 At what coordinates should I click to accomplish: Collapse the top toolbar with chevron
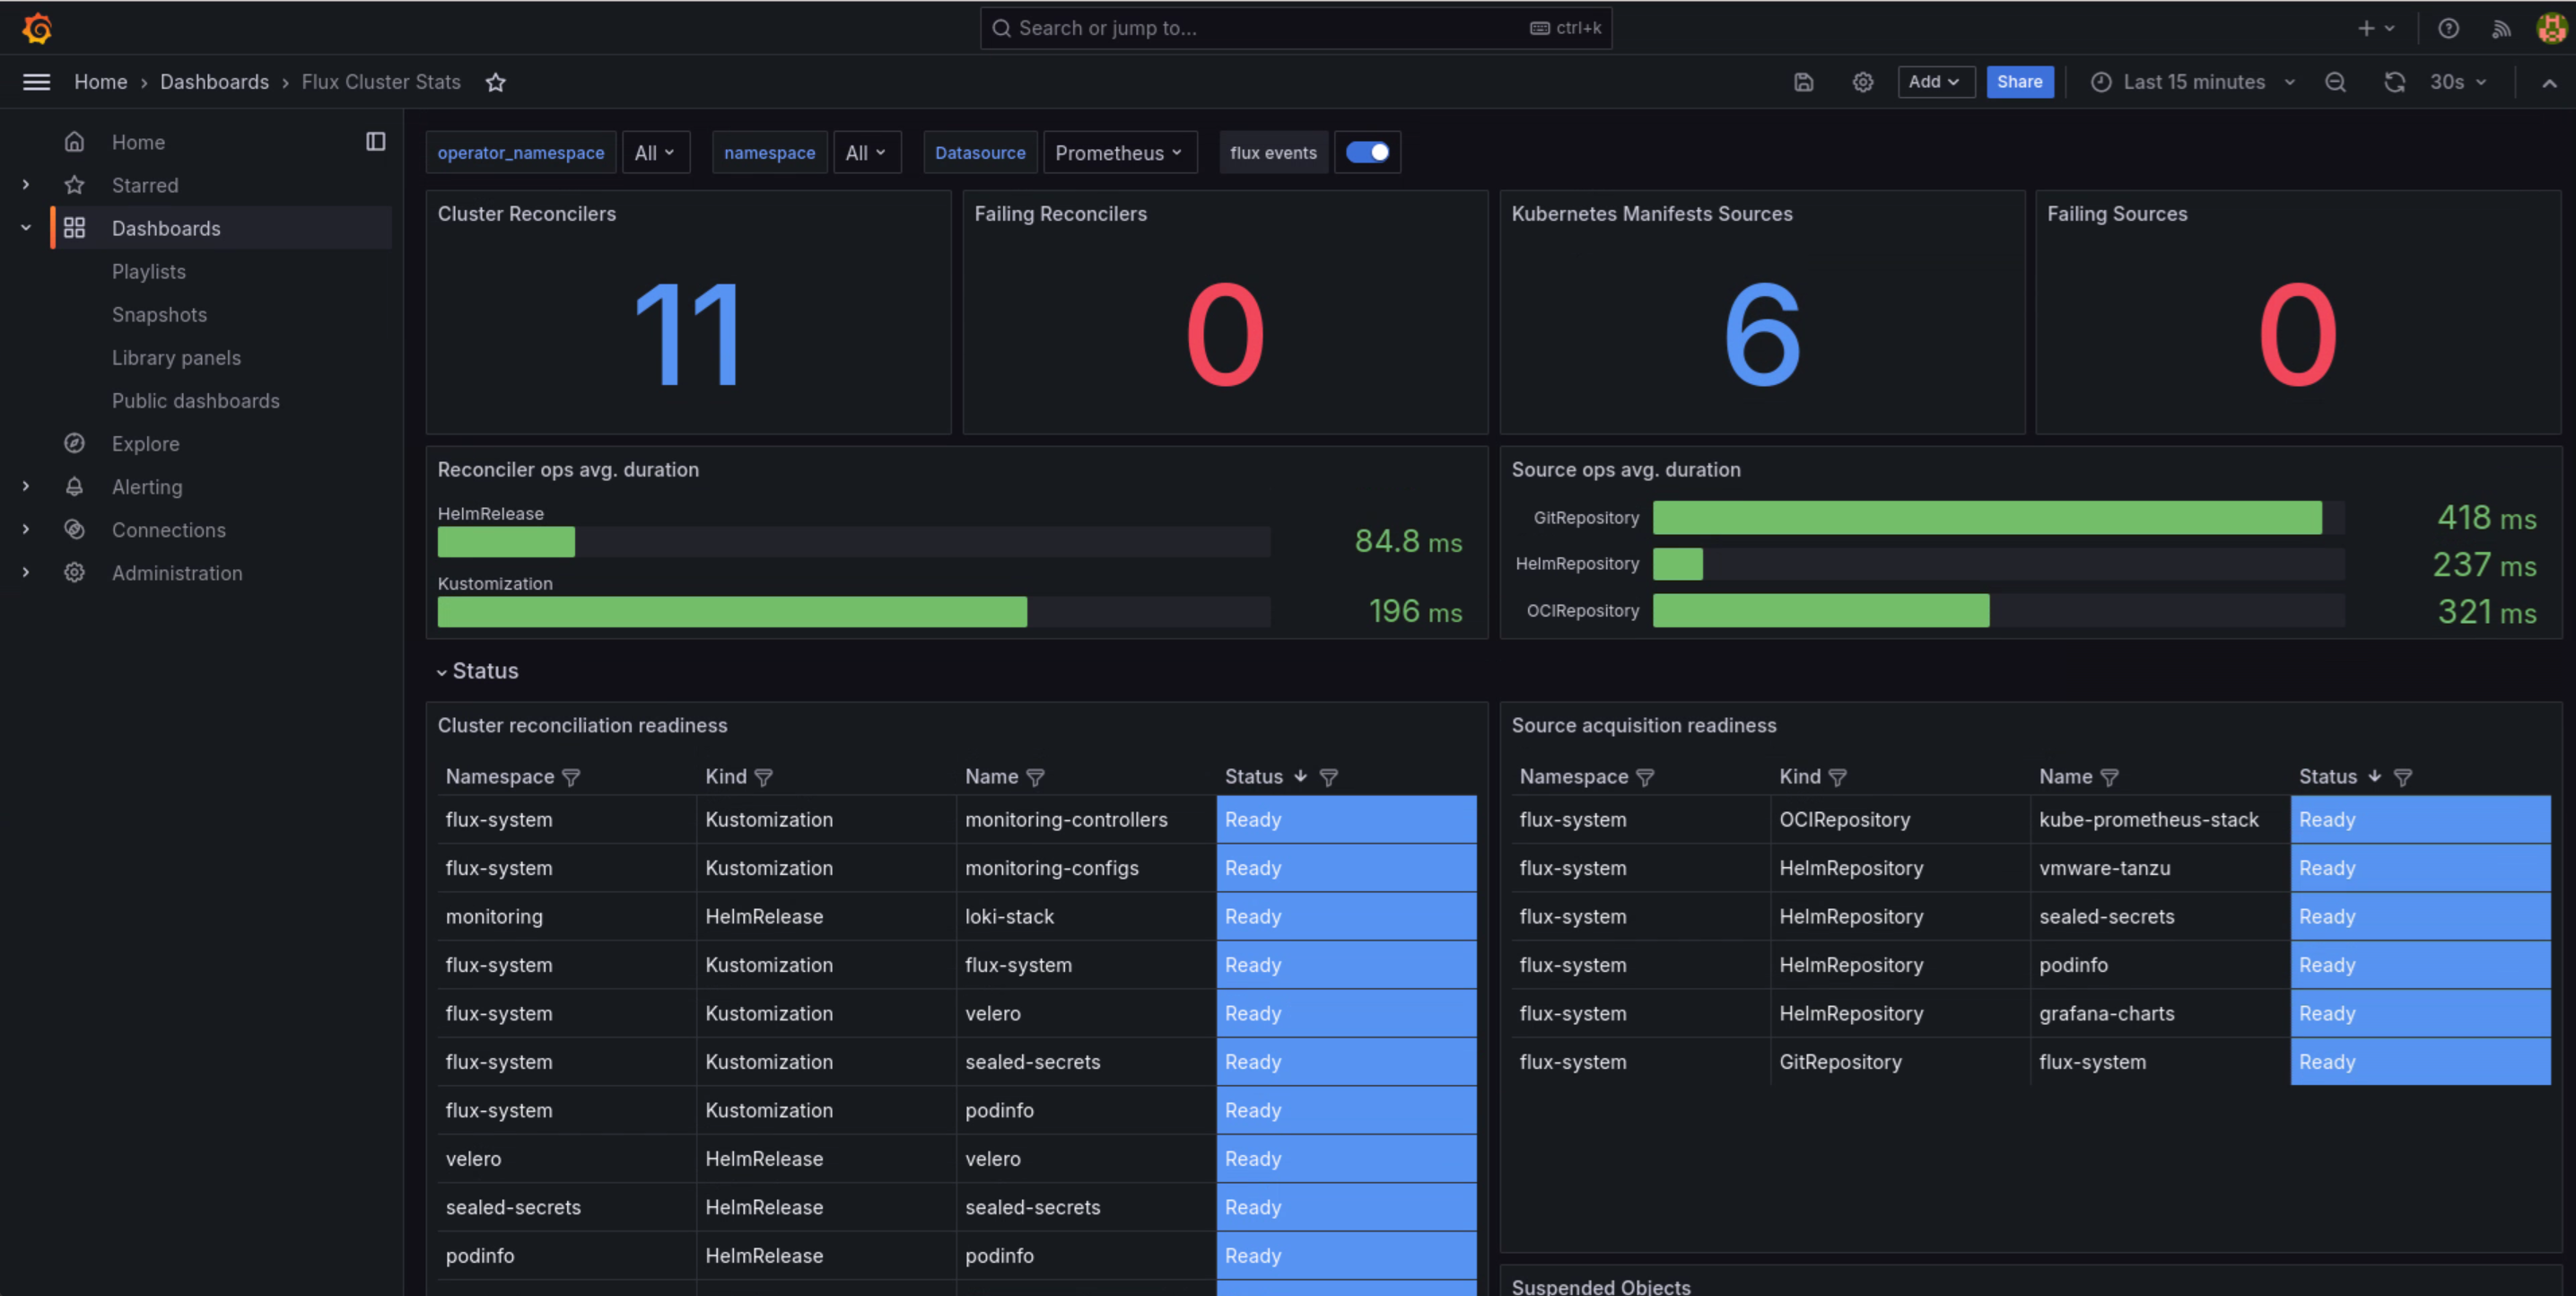coord(2549,83)
